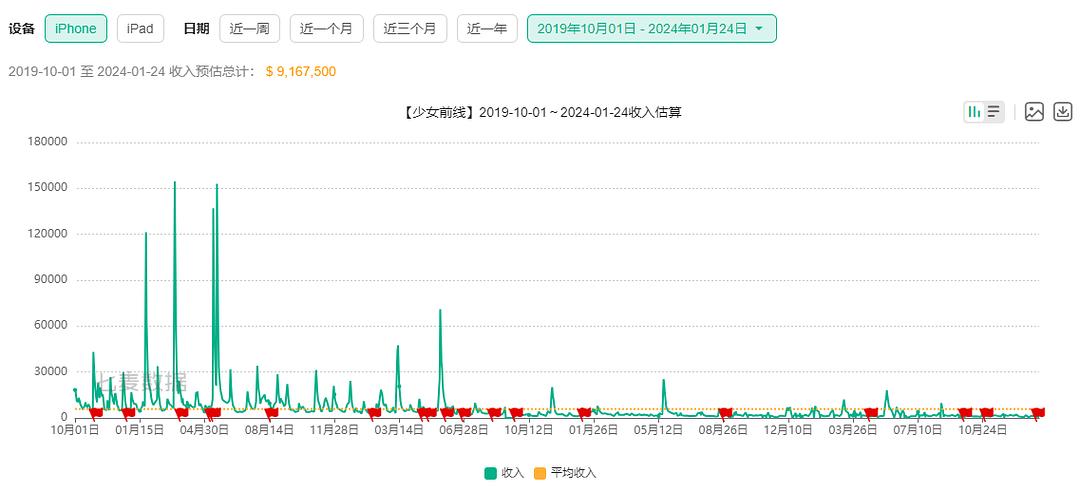
Task: Click the 30000 y-axis label
Action: tap(50, 371)
